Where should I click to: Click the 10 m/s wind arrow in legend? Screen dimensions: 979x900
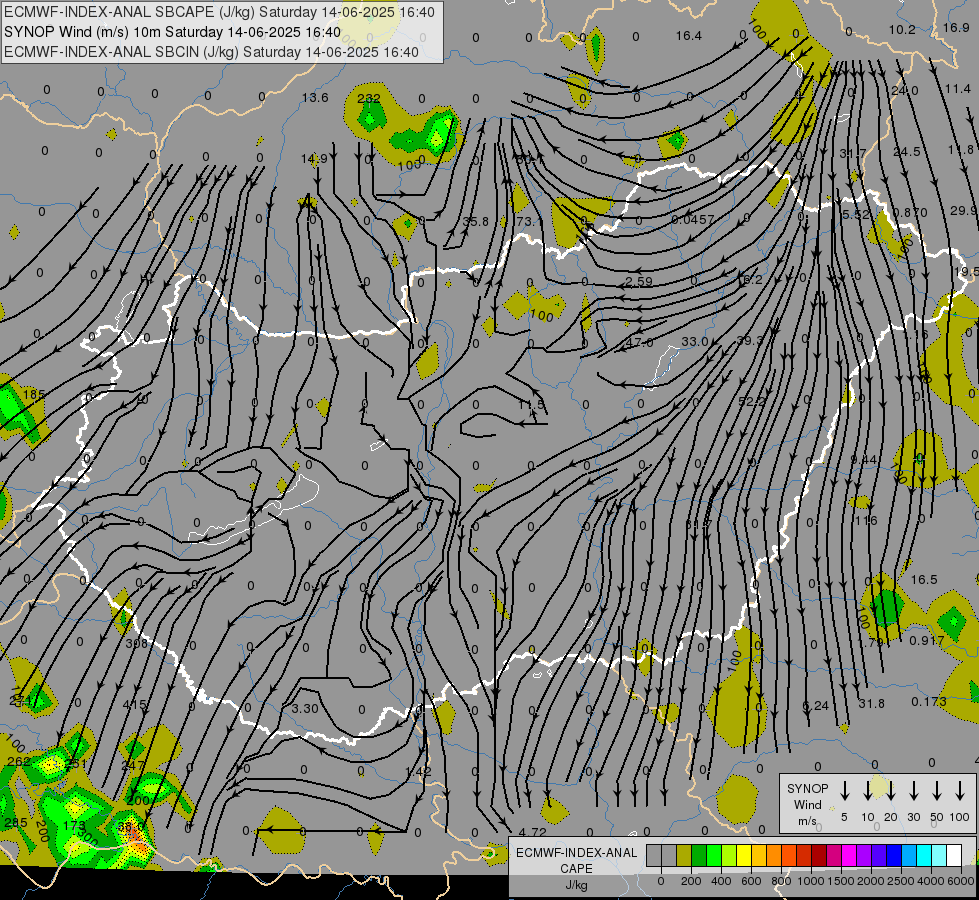(x=867, y=790)
